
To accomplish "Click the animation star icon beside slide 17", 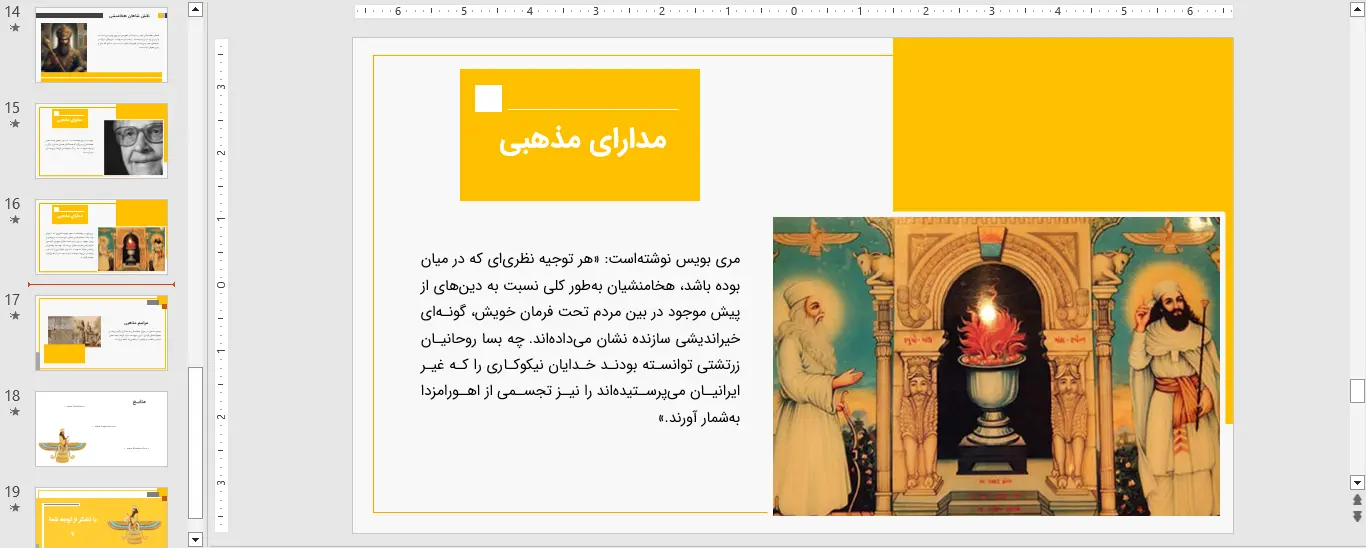I will (14, 316).
